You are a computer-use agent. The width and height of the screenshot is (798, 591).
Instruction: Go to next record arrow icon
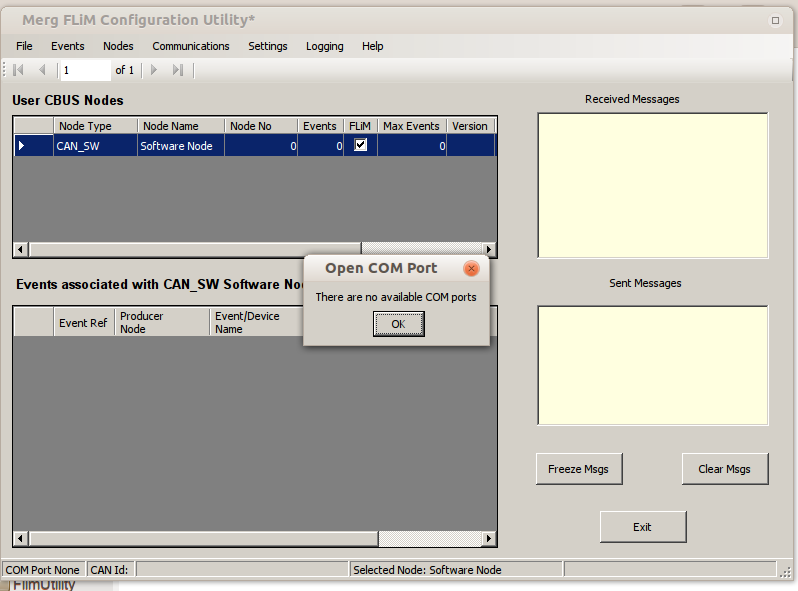[x=154, y=70]
